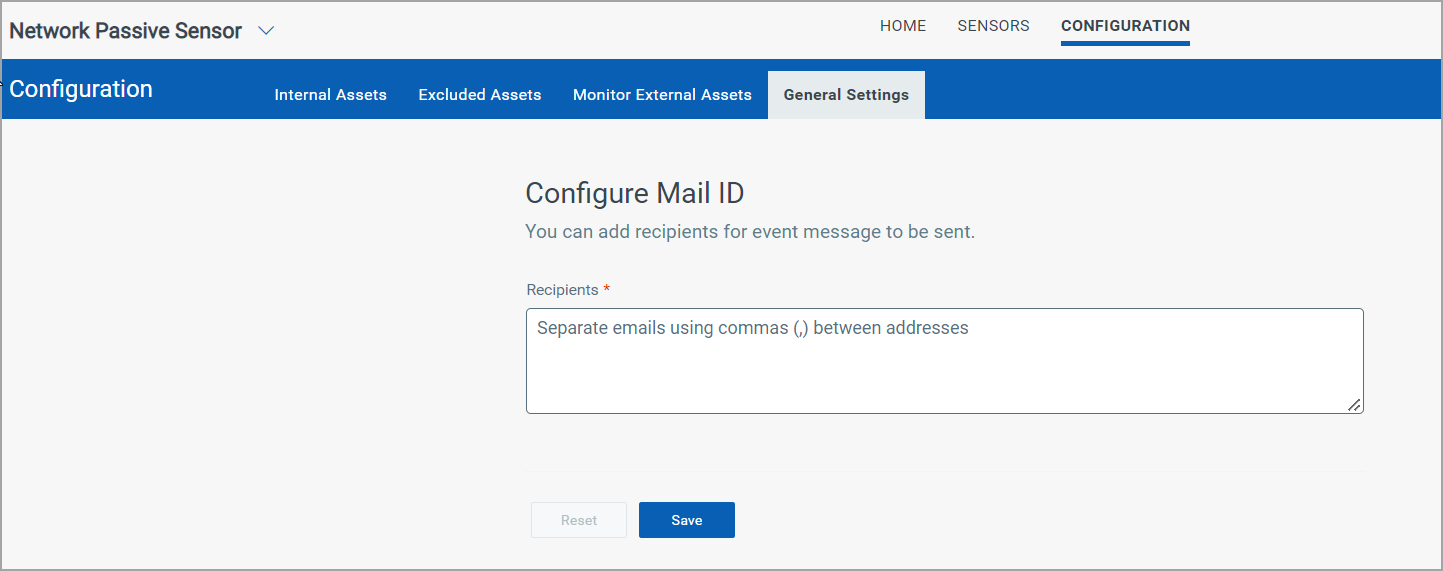Click the divider line above Save button
1443x571 pixels.
pyautogui.click(x=944, y=471)
